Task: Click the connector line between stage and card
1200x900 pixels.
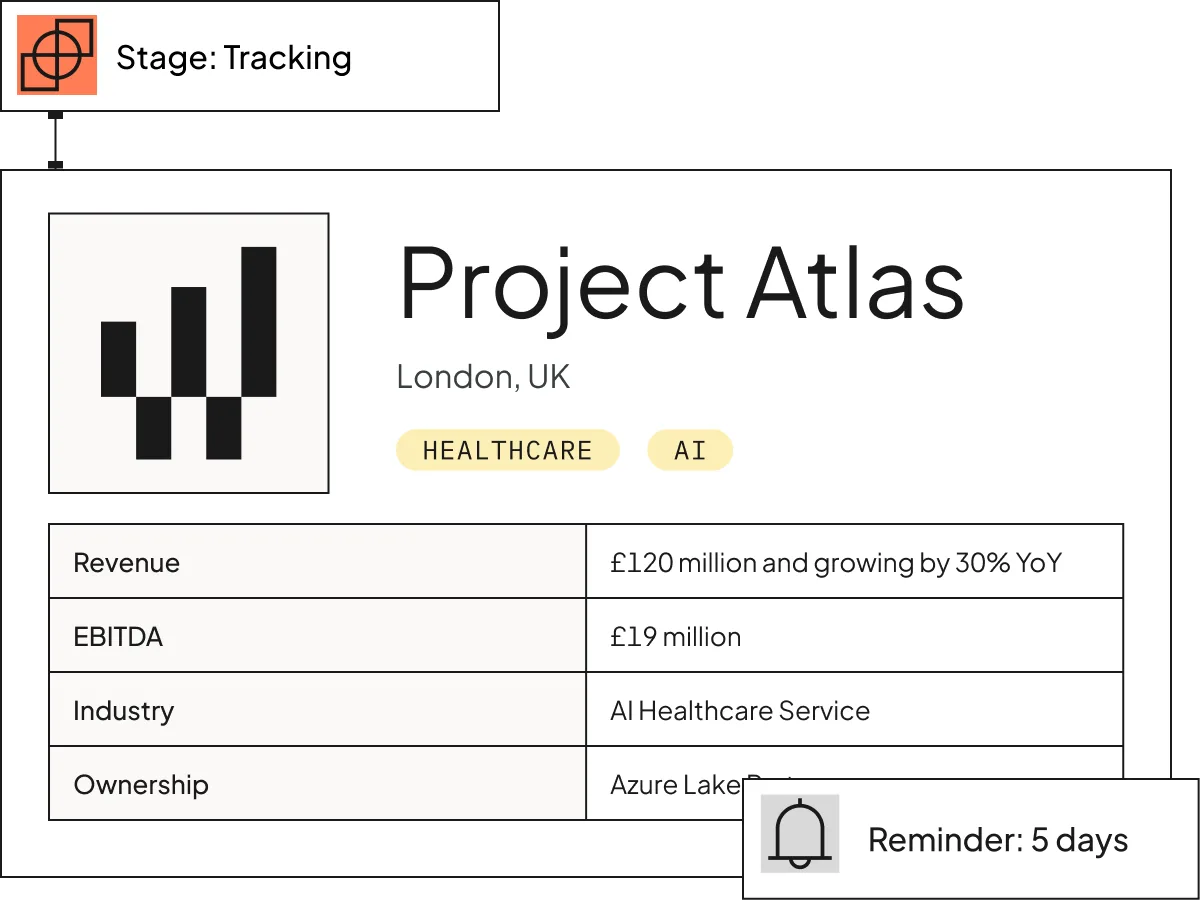Action: click(56, 140)
